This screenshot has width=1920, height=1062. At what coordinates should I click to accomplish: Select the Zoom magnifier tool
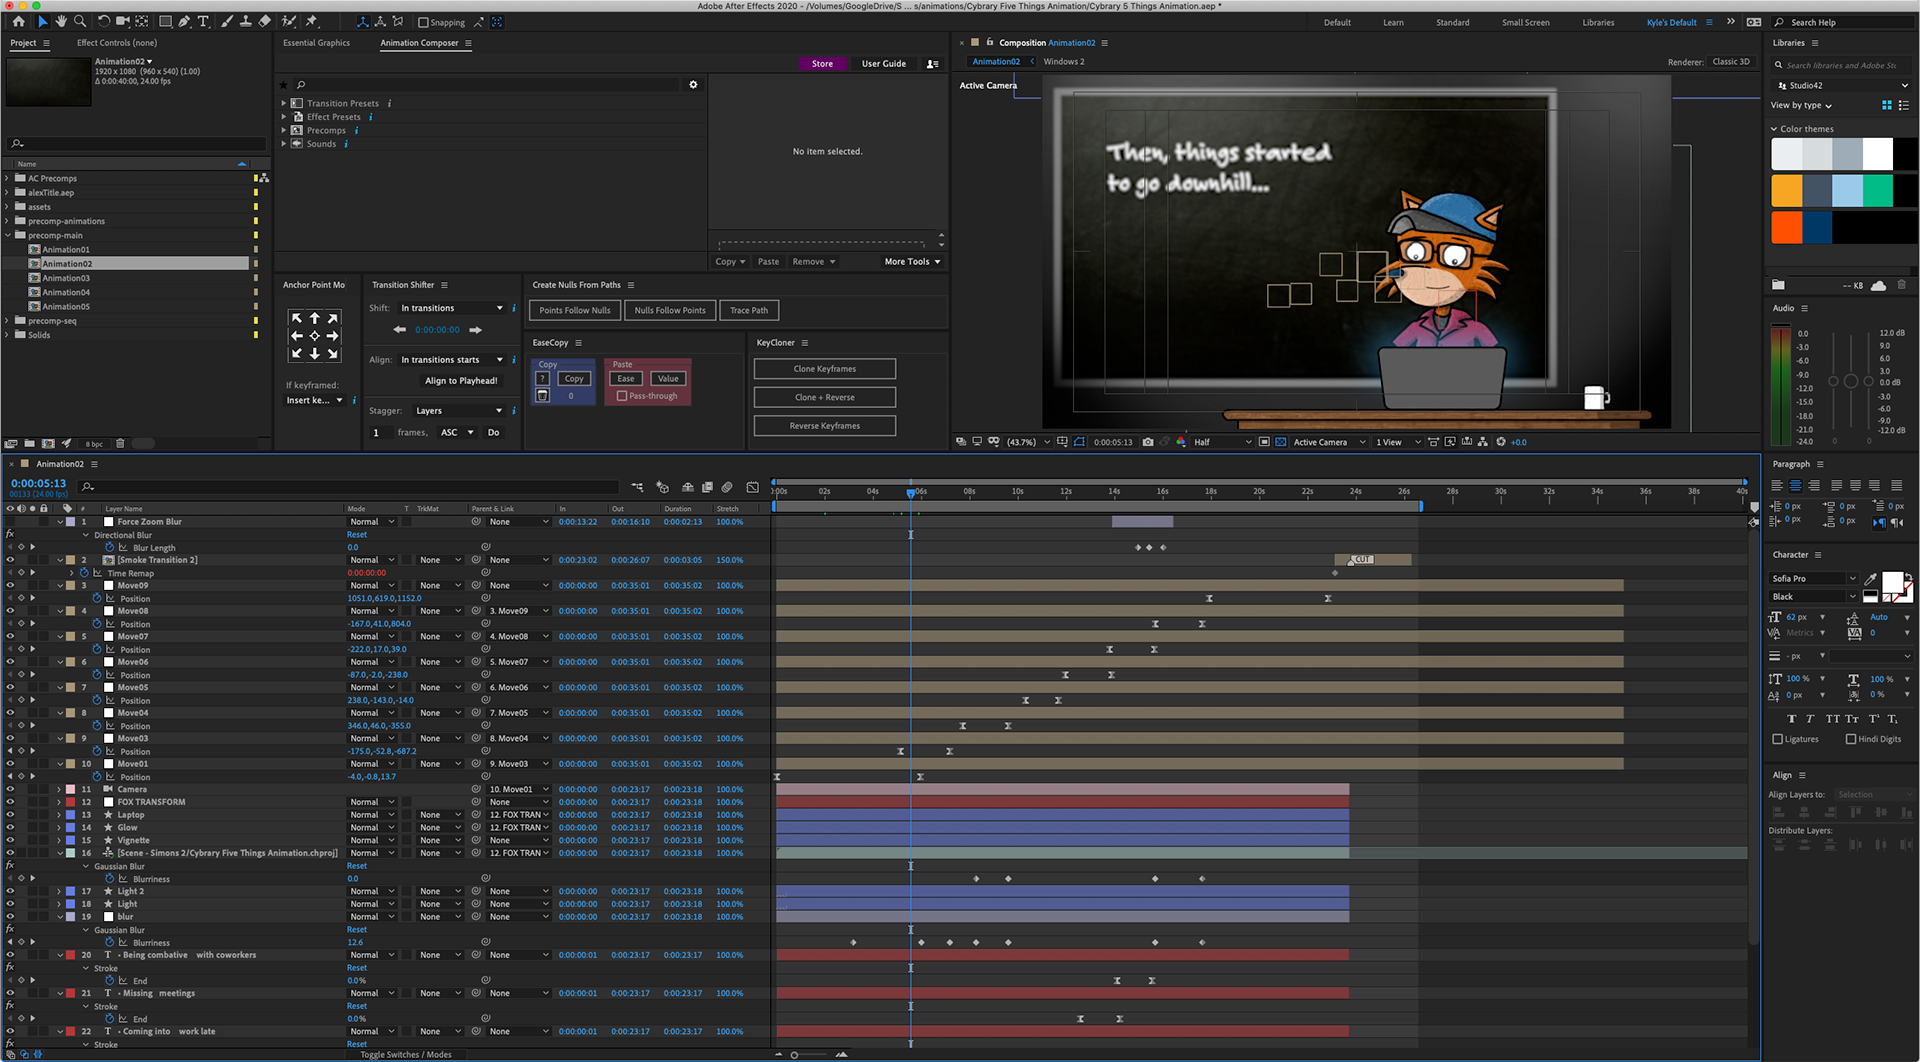80,21
